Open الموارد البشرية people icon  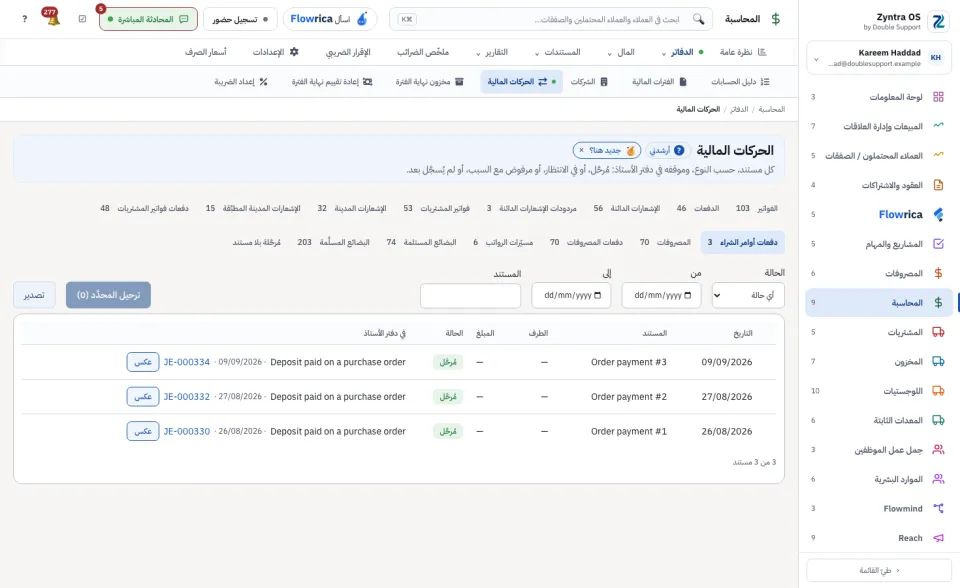coord(938,479)
